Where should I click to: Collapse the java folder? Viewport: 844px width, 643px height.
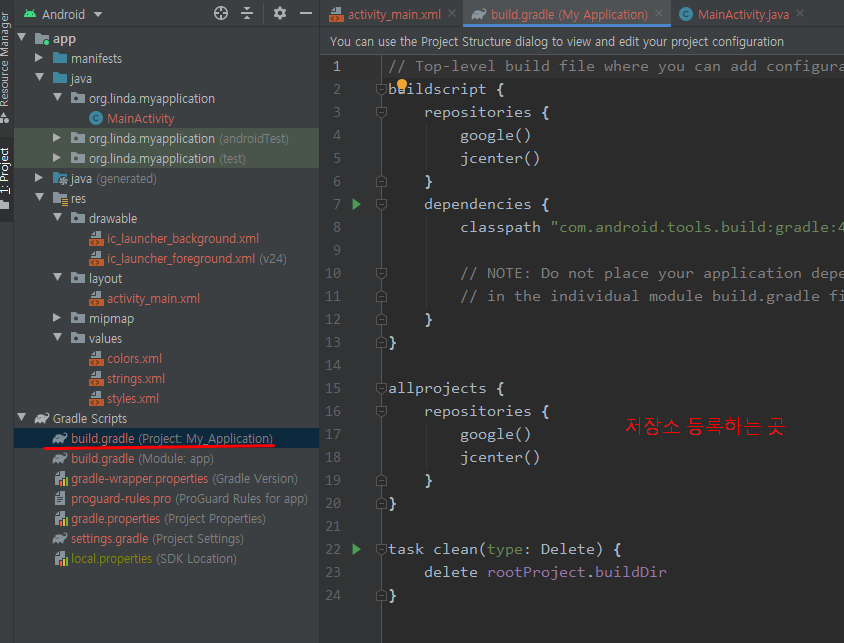pos(40,77)
